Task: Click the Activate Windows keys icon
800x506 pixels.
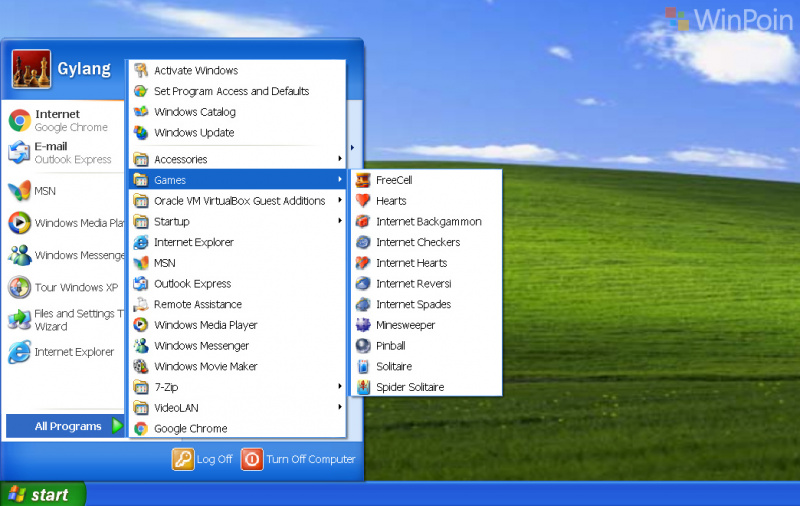Action: coord(141,70)
